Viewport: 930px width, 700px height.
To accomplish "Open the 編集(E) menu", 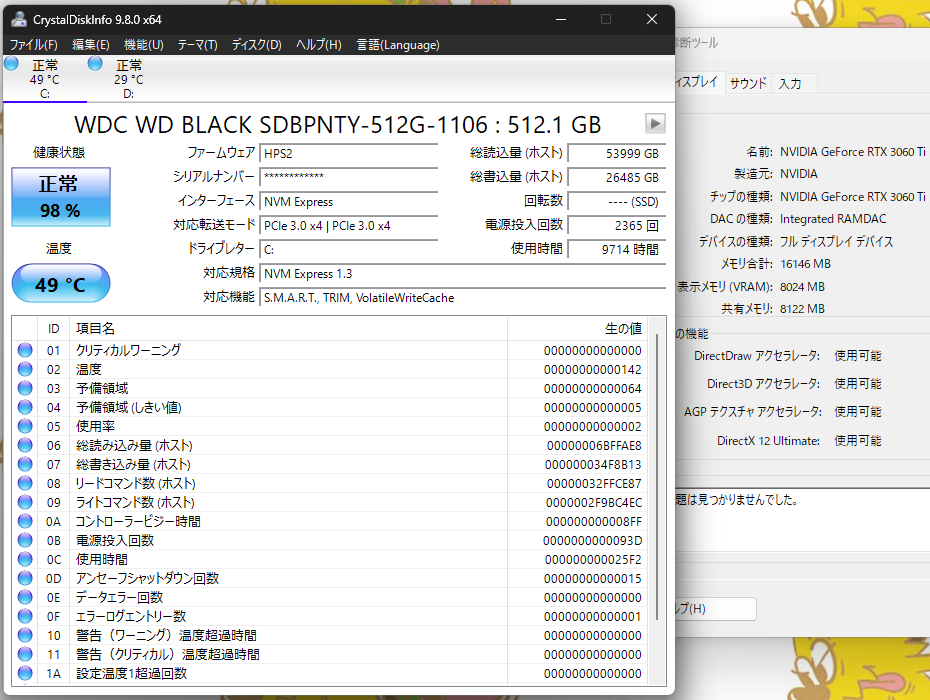I will tap(91, 44).
